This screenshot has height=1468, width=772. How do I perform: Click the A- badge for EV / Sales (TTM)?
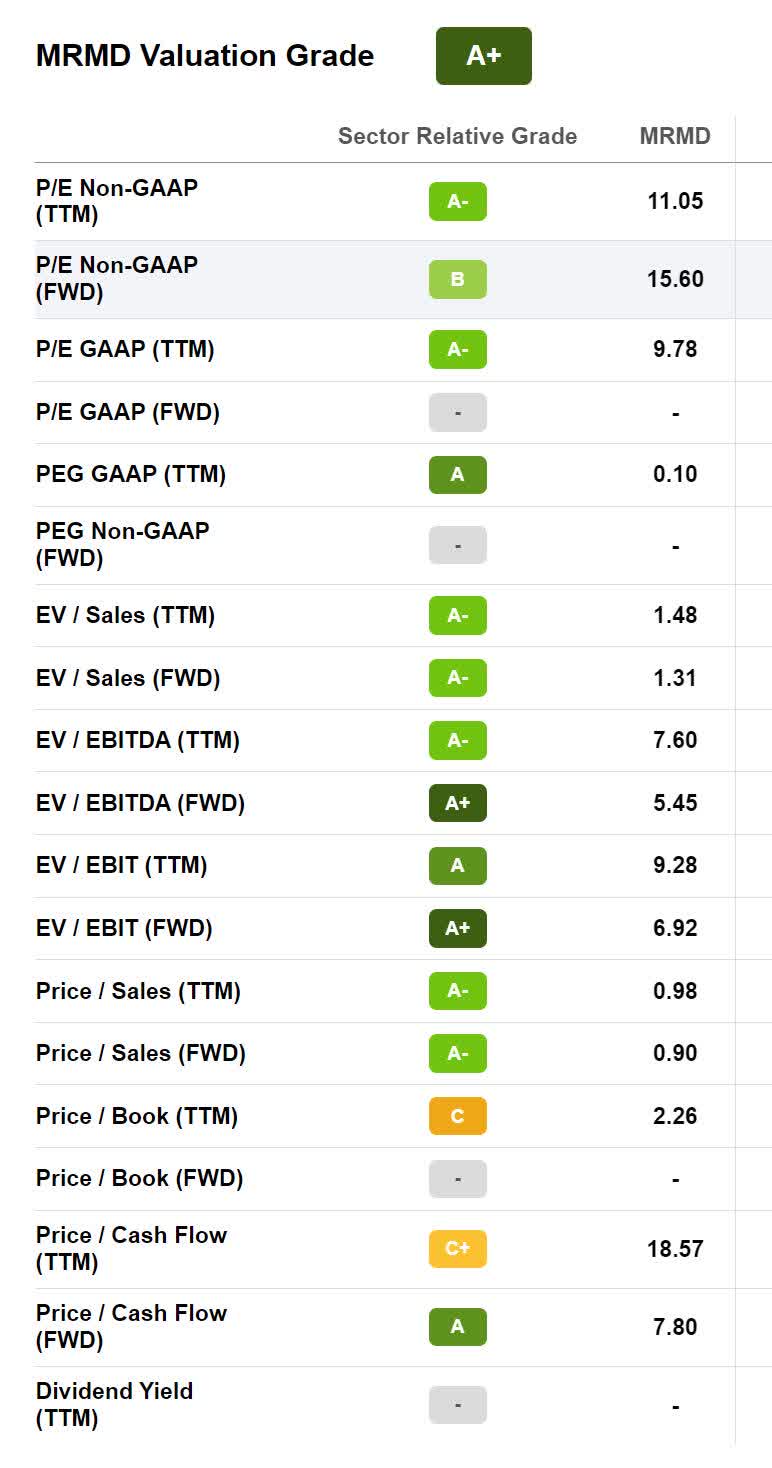click(x=457, y=616)
